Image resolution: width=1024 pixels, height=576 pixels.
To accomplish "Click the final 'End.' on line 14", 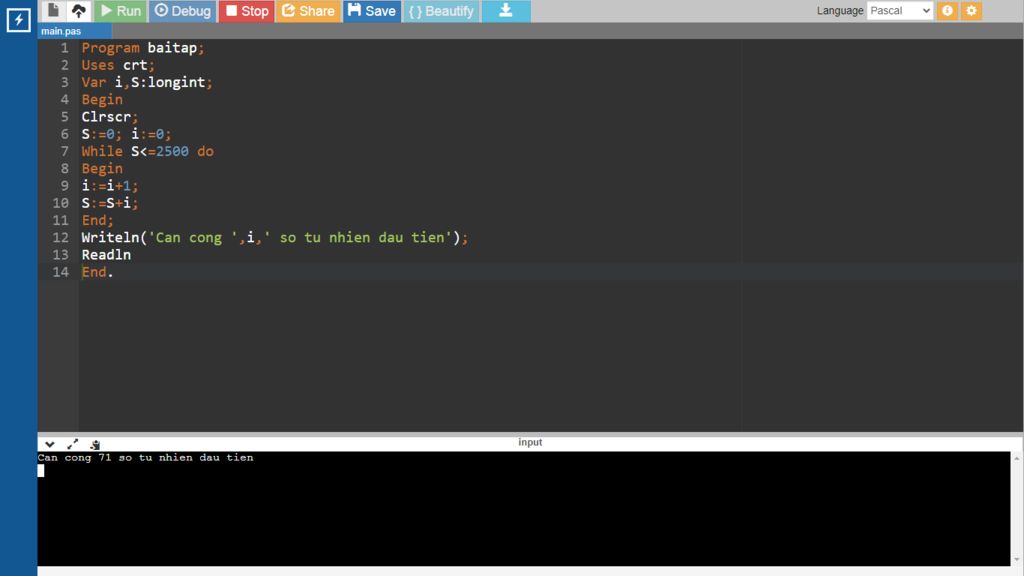I will [97, 272].
